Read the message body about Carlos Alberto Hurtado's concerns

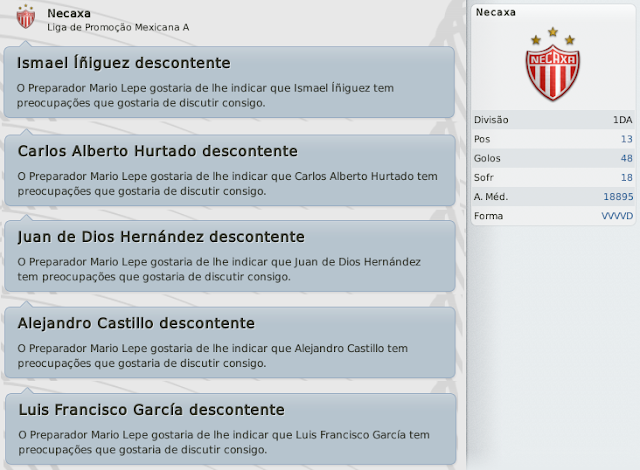click(x=227, y=184)
